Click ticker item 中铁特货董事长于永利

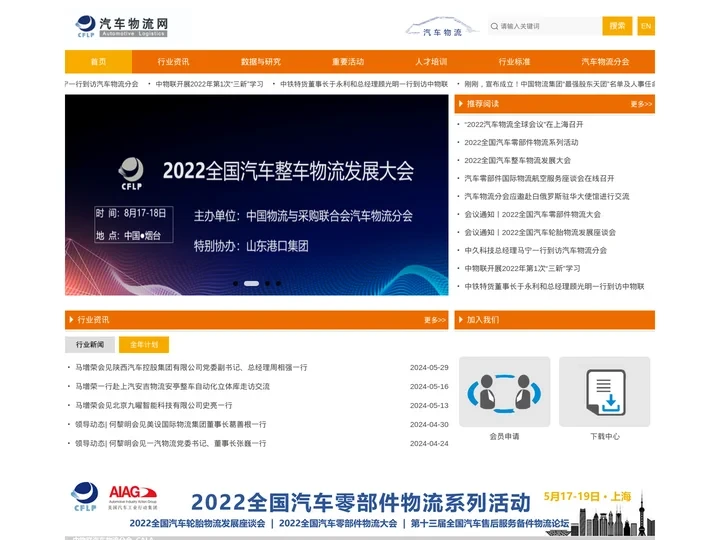click(364, 84)
